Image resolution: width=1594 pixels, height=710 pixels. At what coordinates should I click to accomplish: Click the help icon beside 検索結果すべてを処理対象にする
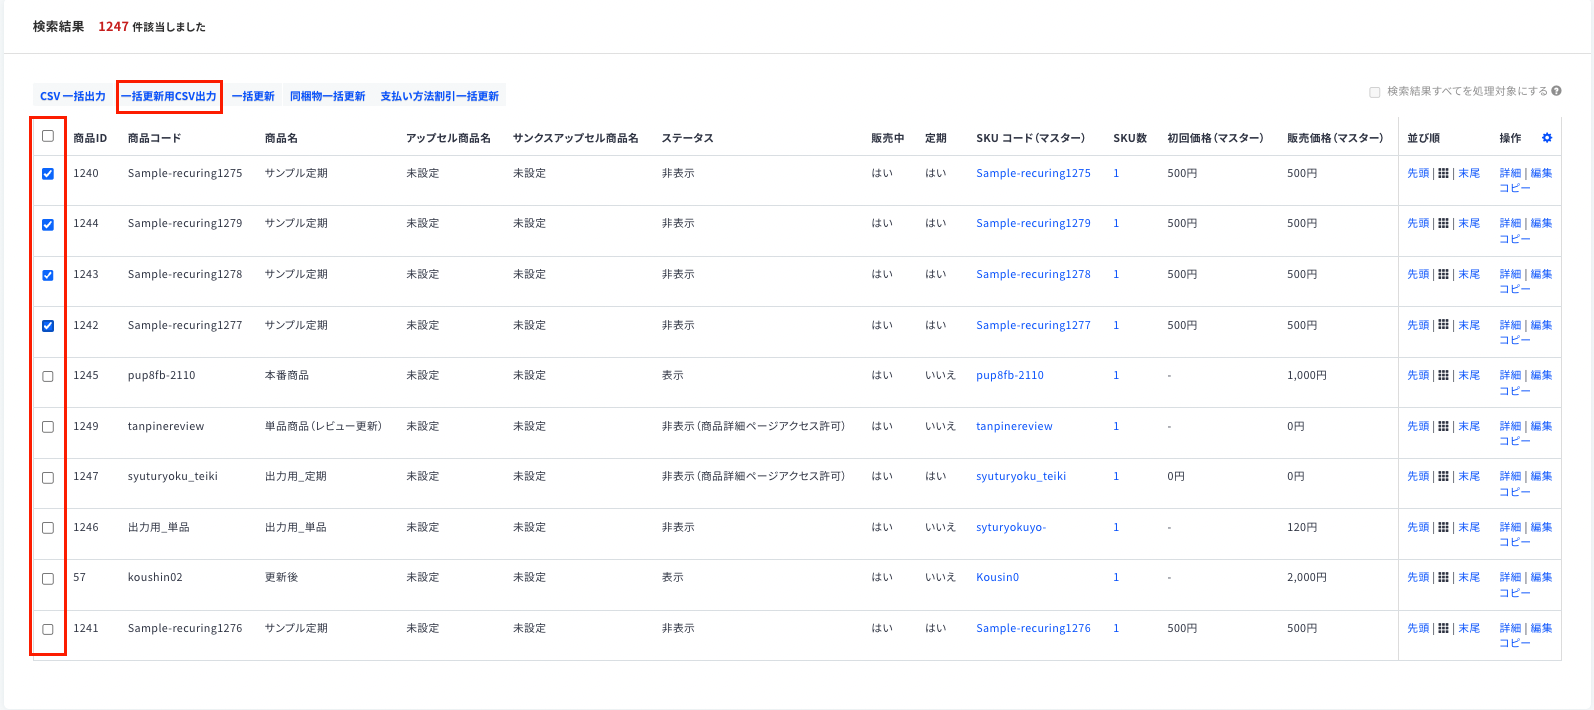coord(1557,91)
